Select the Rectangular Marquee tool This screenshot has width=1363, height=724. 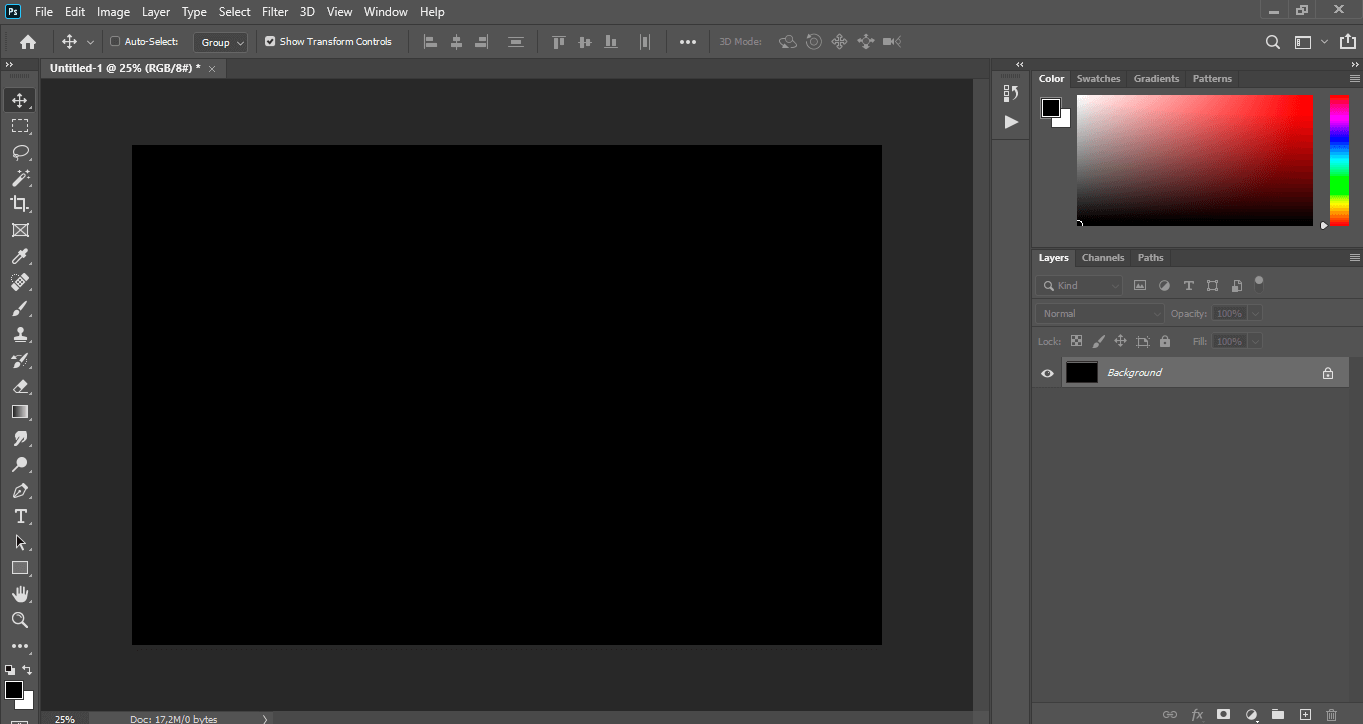click(x=20, y=126)
